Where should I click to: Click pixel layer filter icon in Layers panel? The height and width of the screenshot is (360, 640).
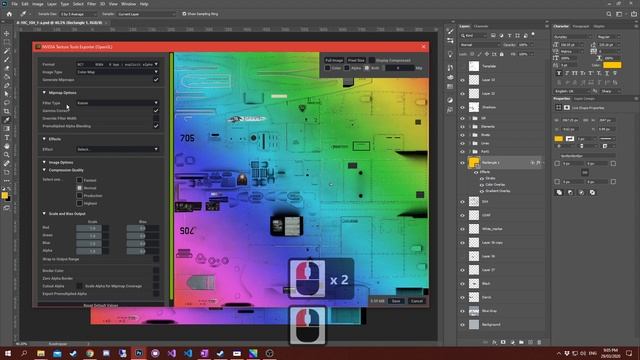point(493,36)
